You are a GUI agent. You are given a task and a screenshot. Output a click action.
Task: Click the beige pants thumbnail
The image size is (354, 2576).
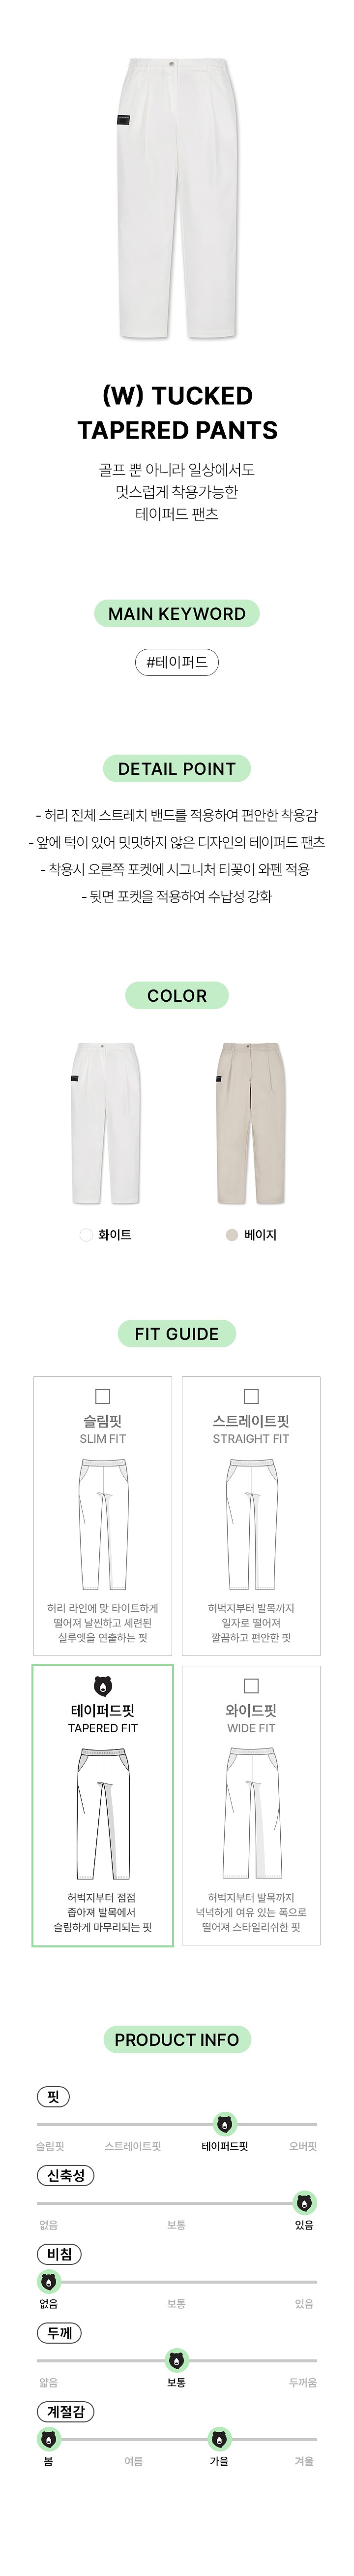(x=250, y=1123)
